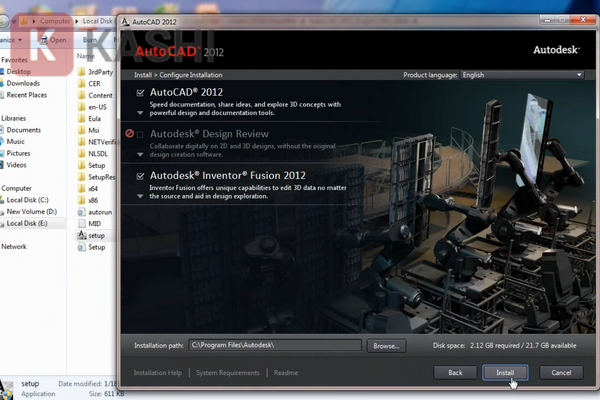600x400 pixels.
Task: Click Burn in Explorer toolbar
Action: click(x=90, y=40)
